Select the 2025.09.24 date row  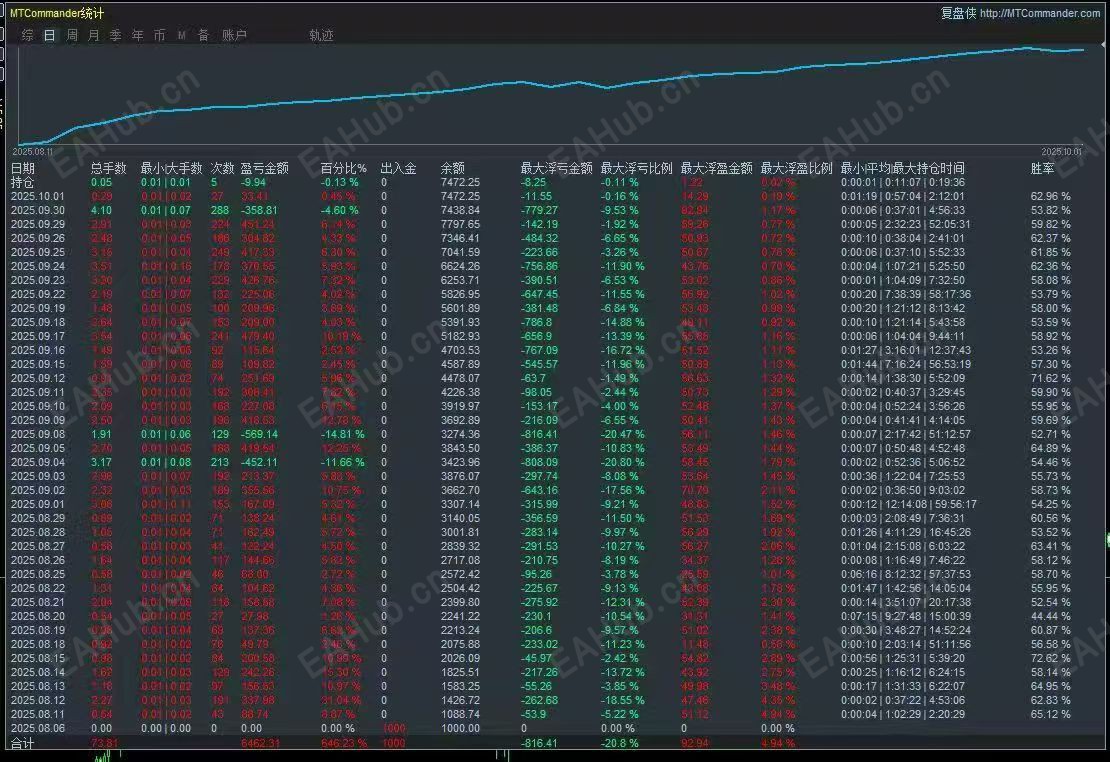pos(38,266)
